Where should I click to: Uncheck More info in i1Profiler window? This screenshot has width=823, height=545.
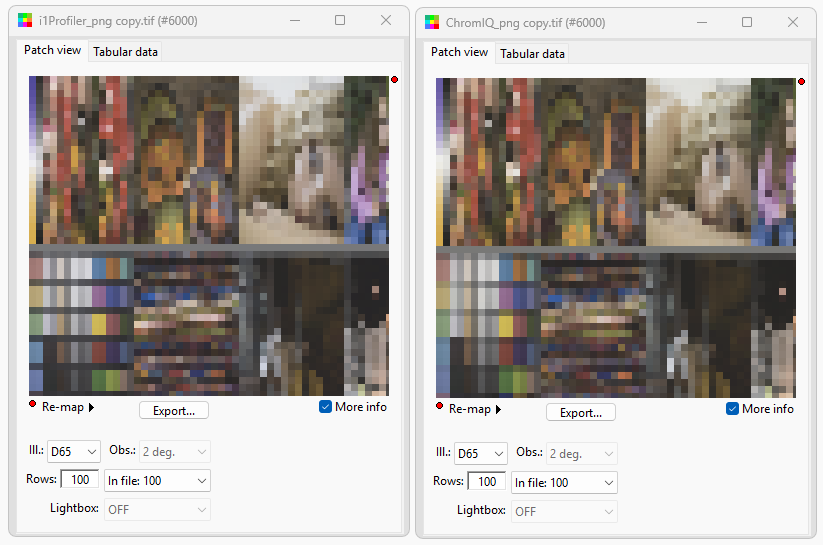325,407
